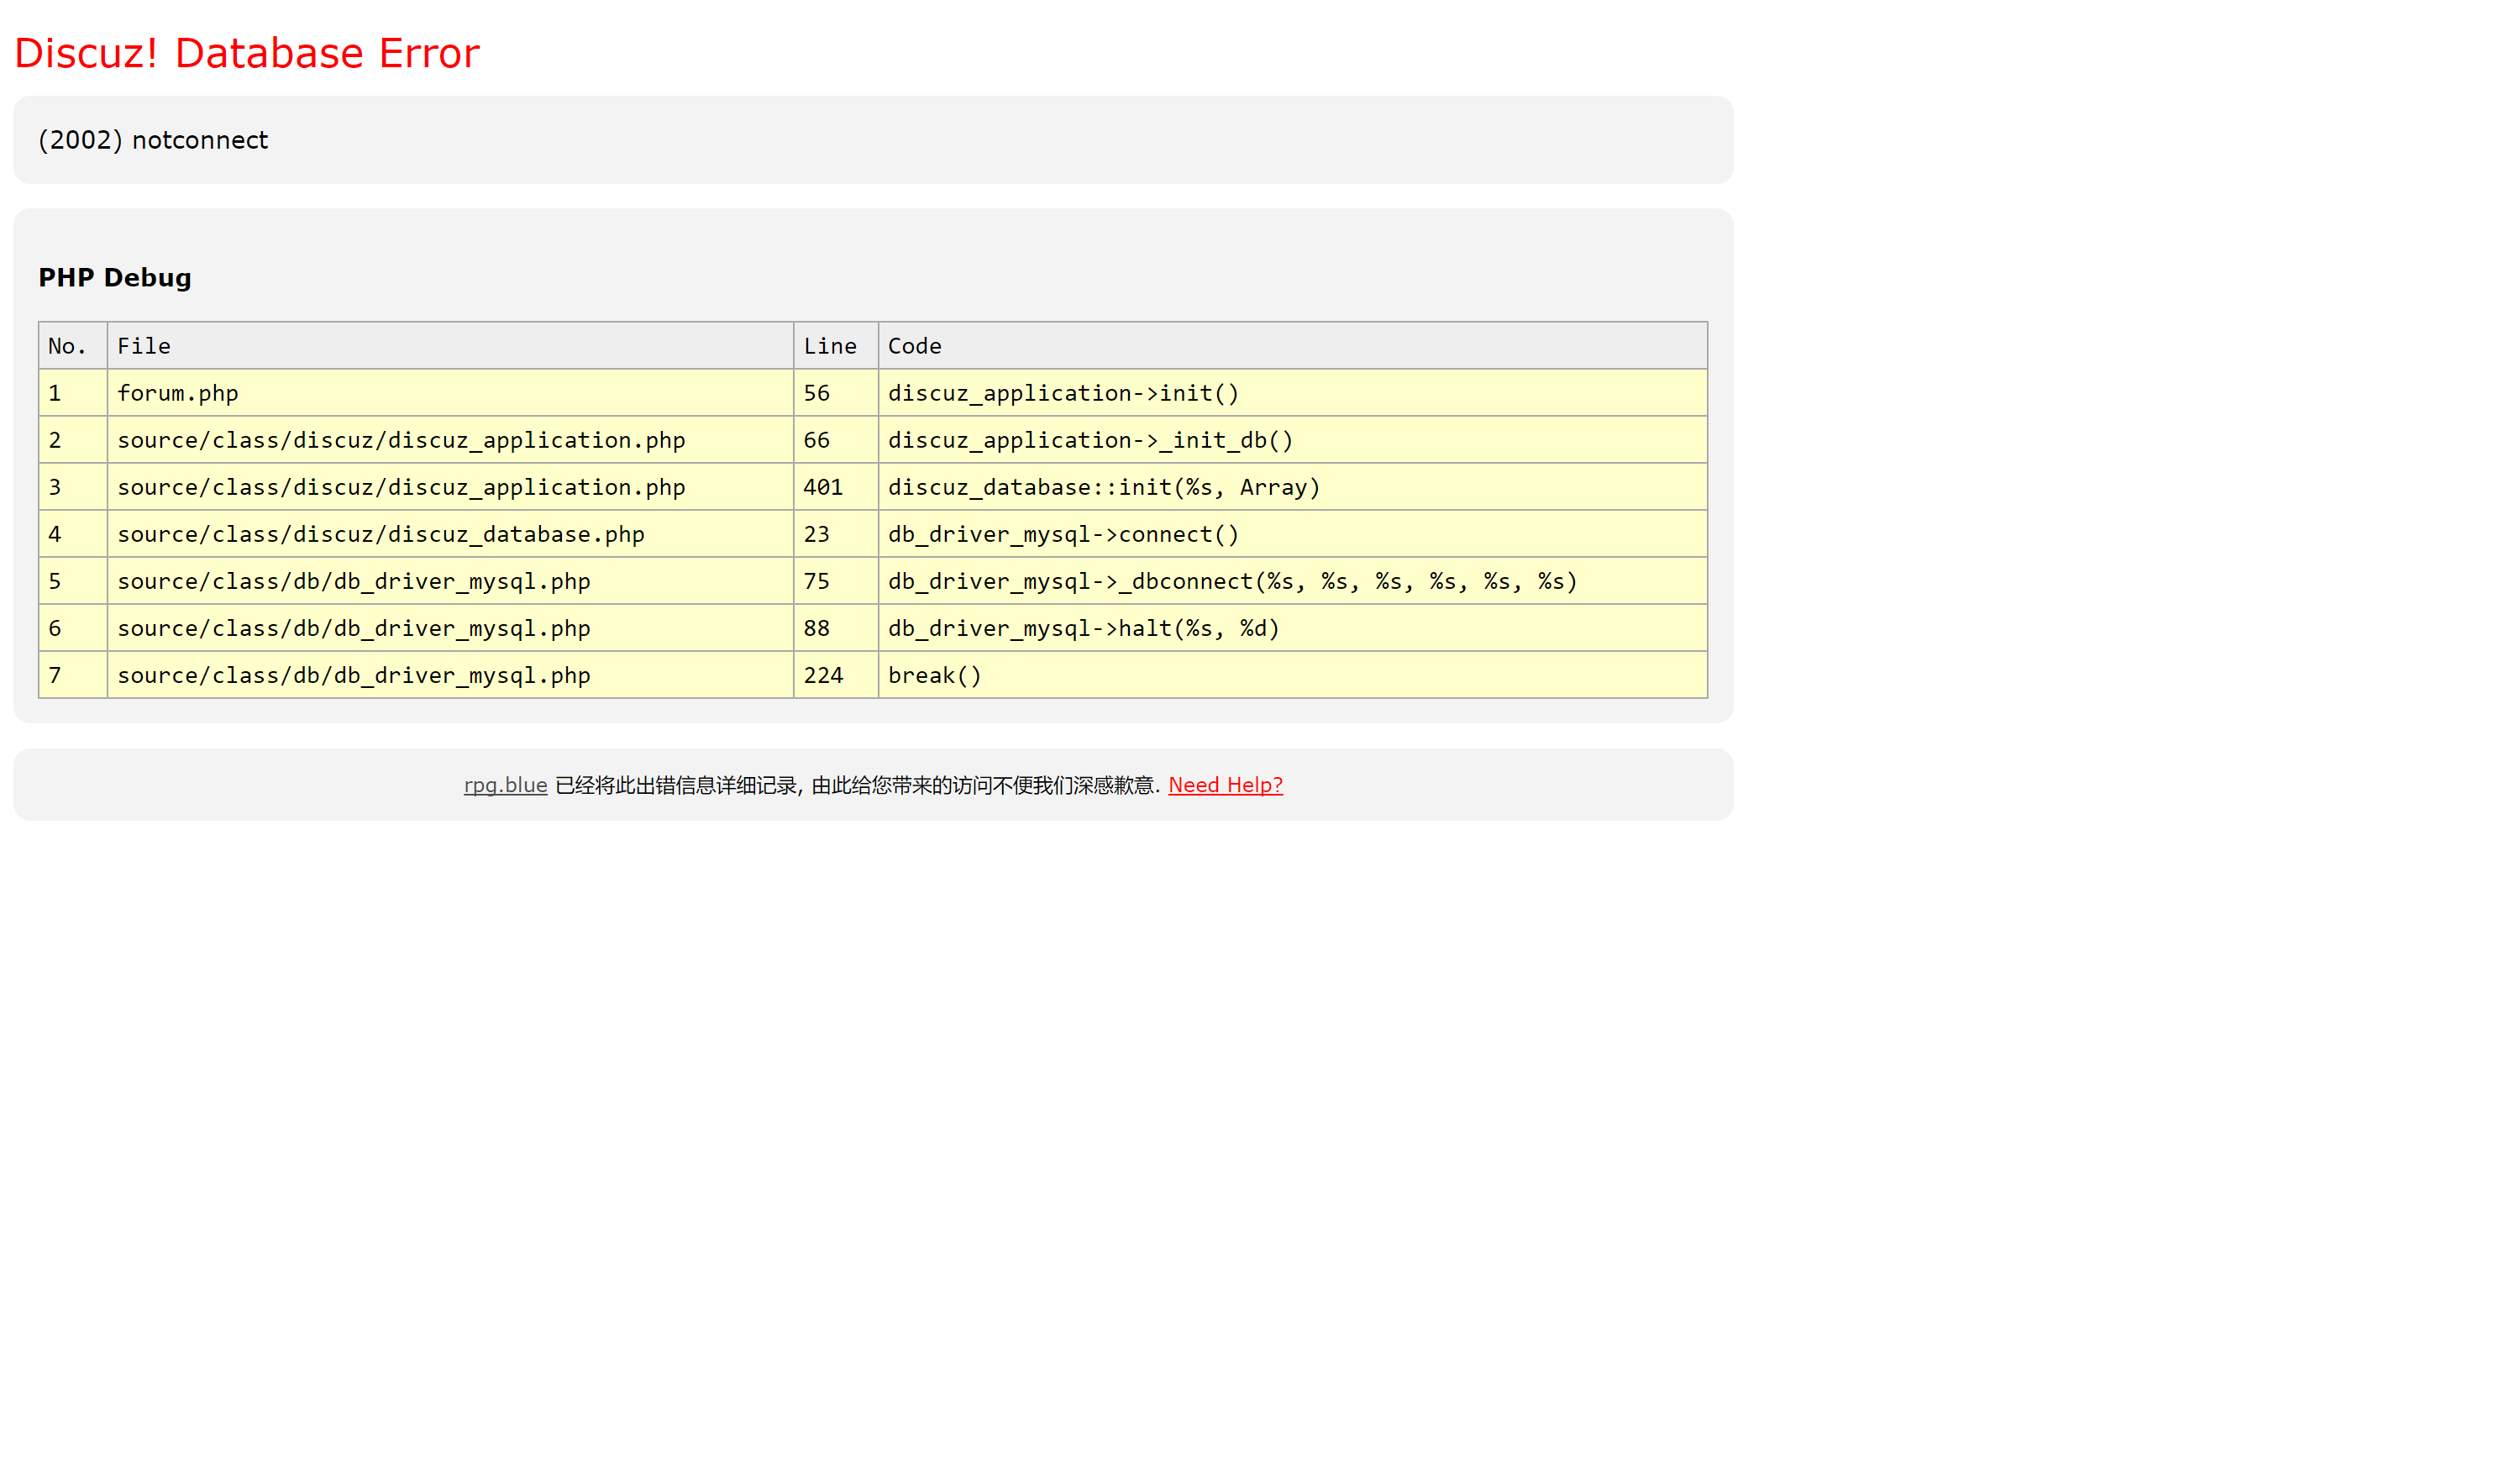
Task: Click db_driver_mysql.php file in row 5
Action: (x=450, y=581)
